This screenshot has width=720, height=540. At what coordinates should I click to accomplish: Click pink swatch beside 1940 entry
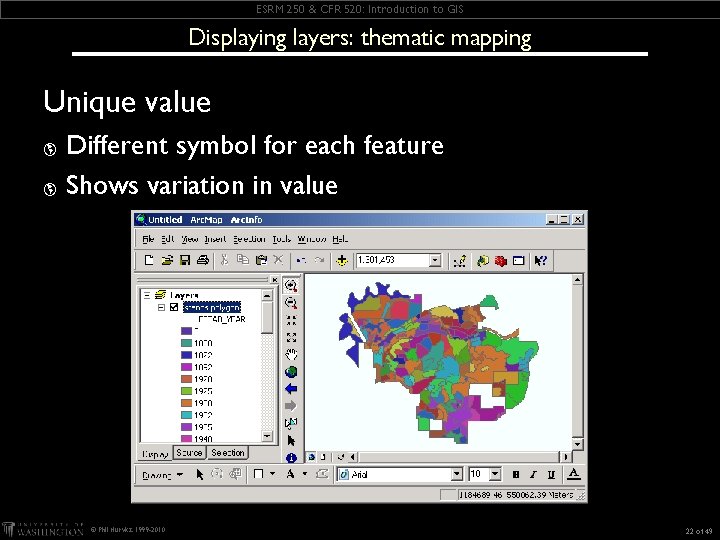click(x=186, y=439)
